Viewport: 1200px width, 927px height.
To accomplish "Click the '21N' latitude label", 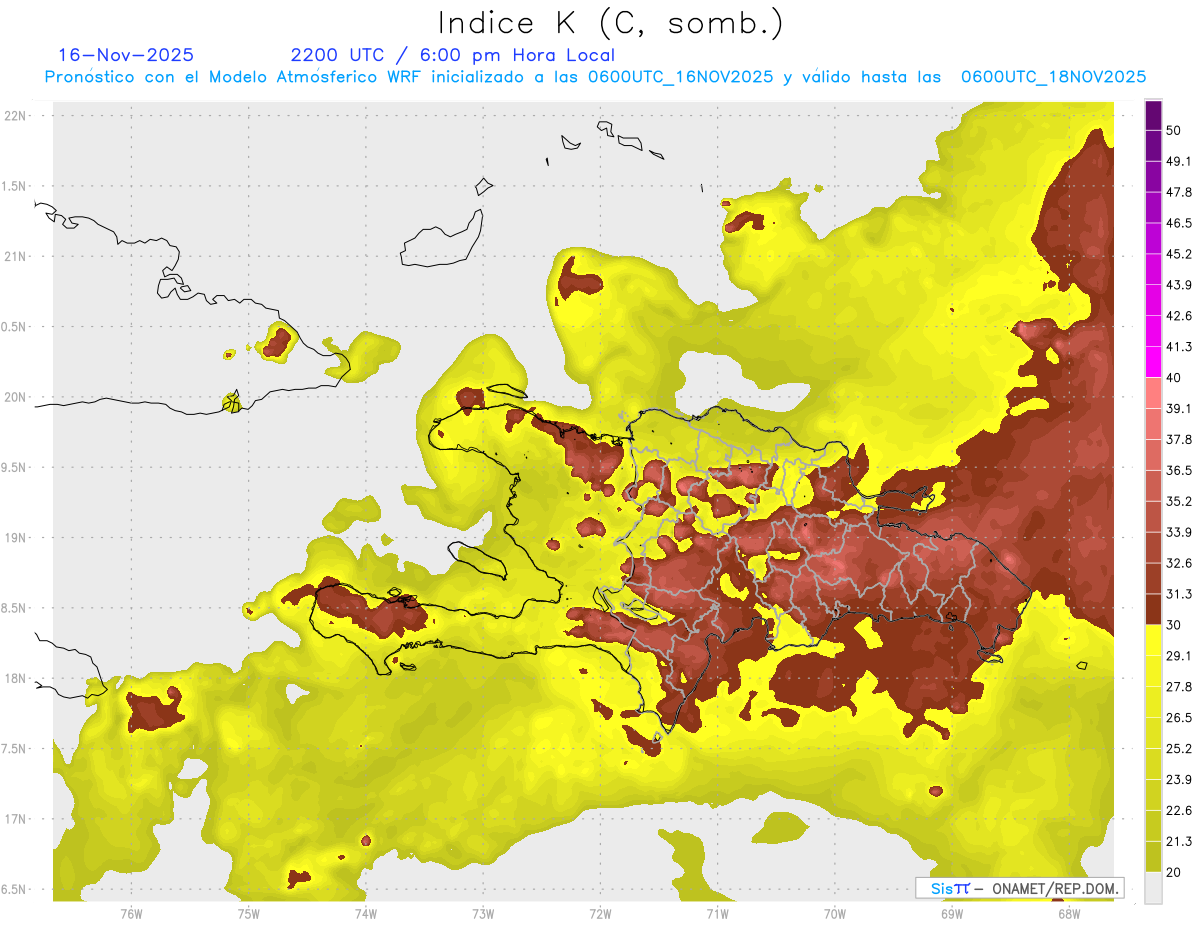I will tap(15, 256).
